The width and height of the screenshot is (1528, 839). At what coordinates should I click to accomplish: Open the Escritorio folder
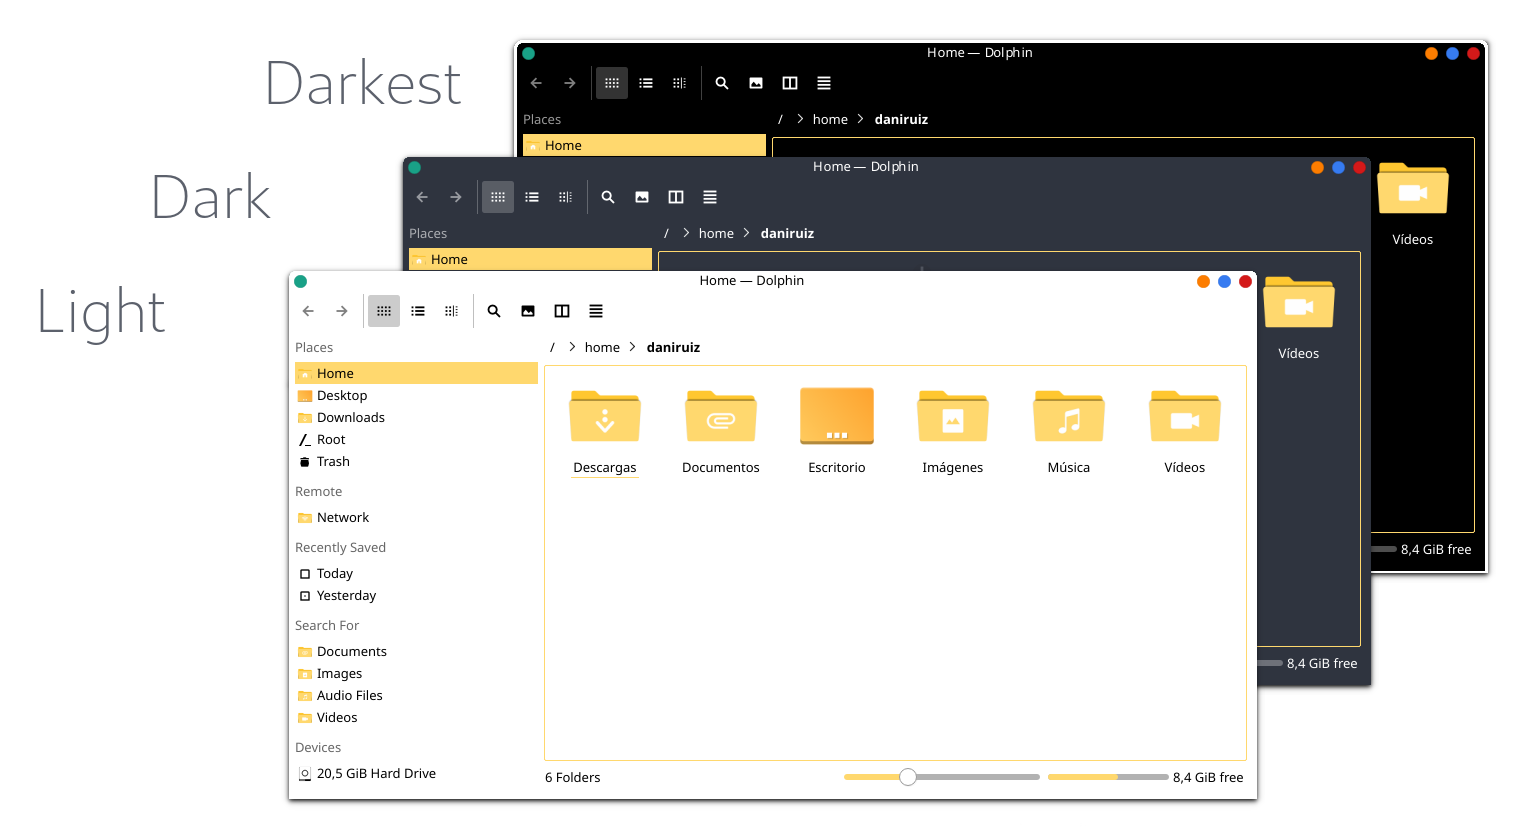(x=837, y=432)
